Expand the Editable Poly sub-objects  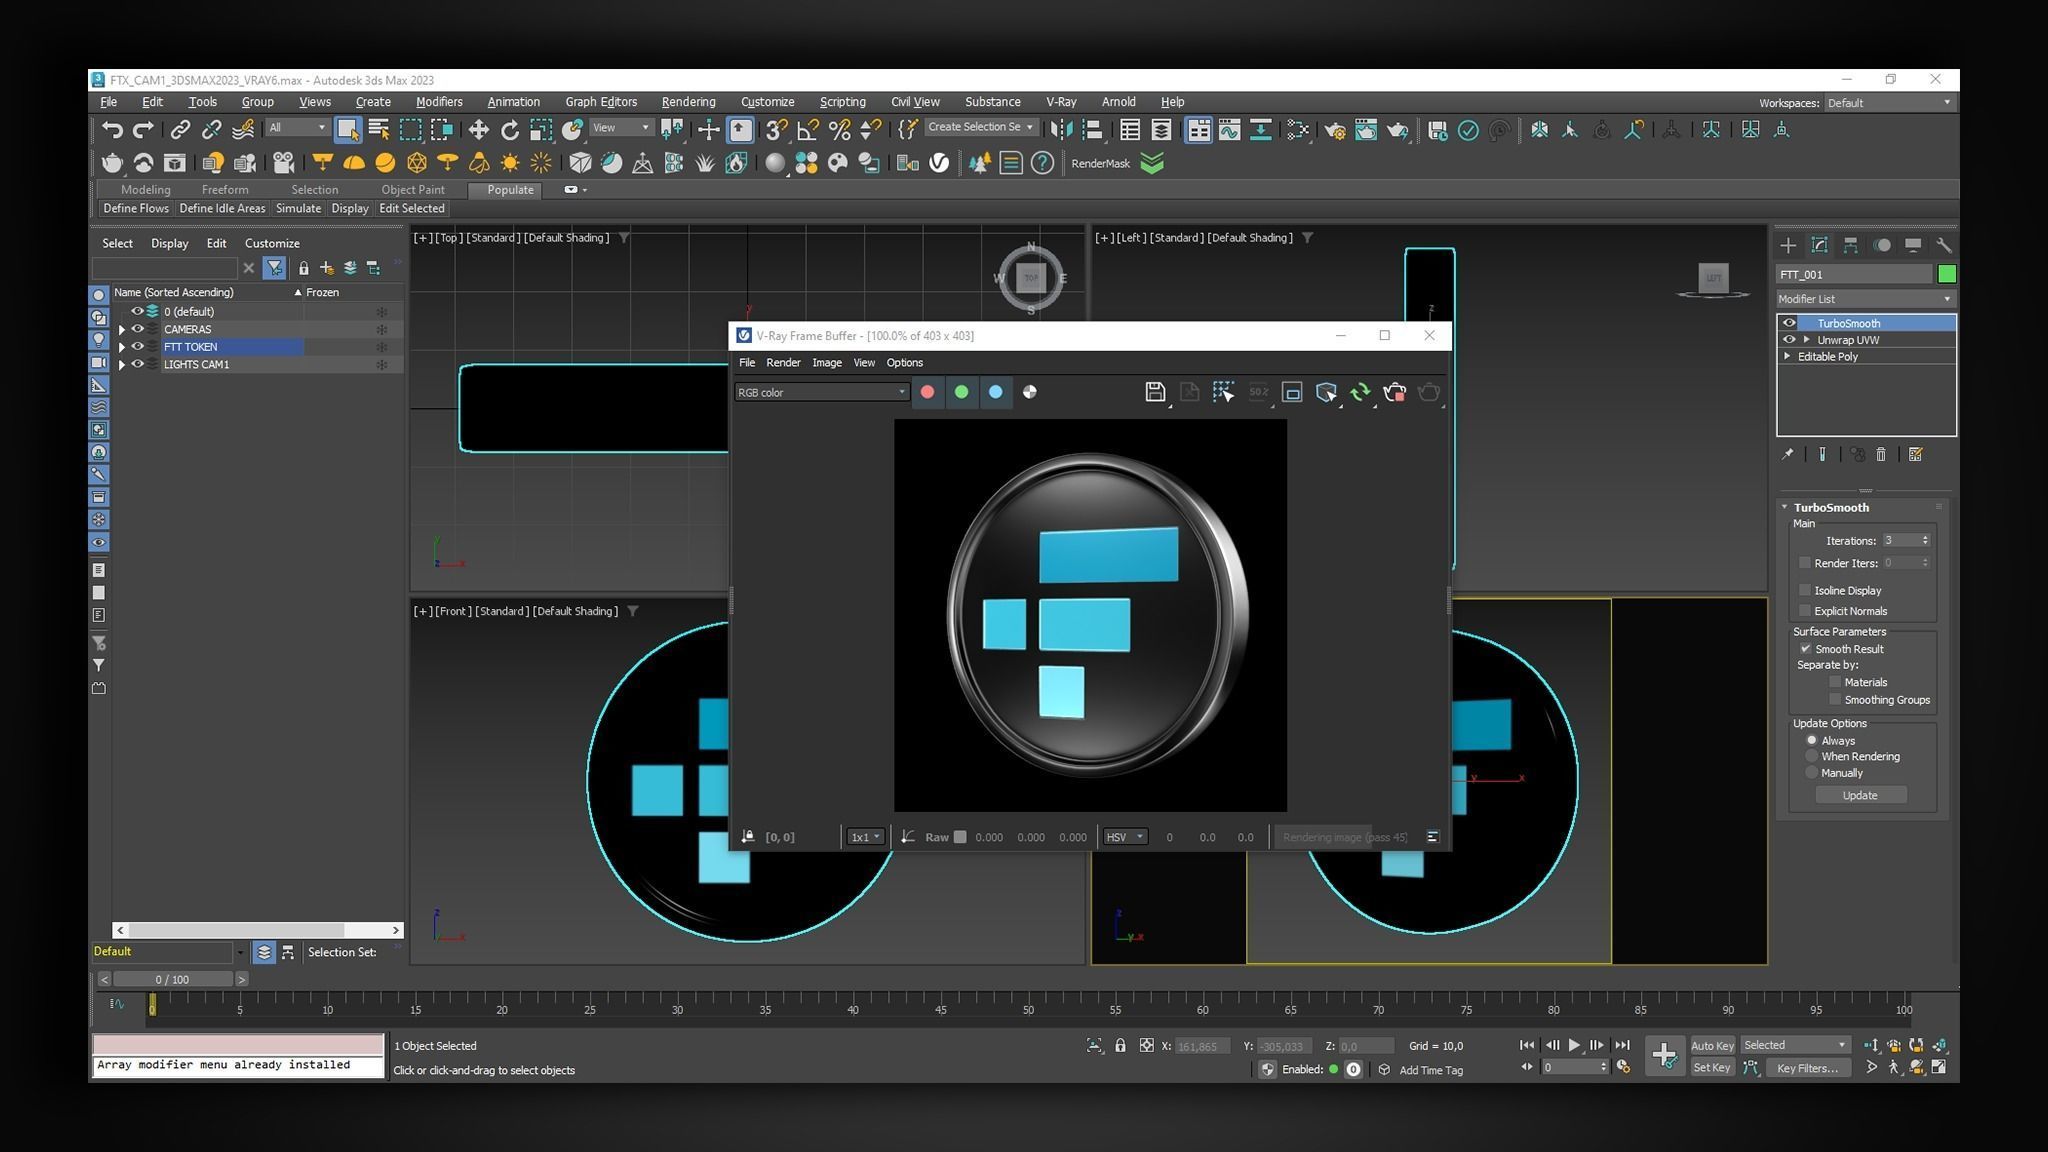[x=1787, y=357]
